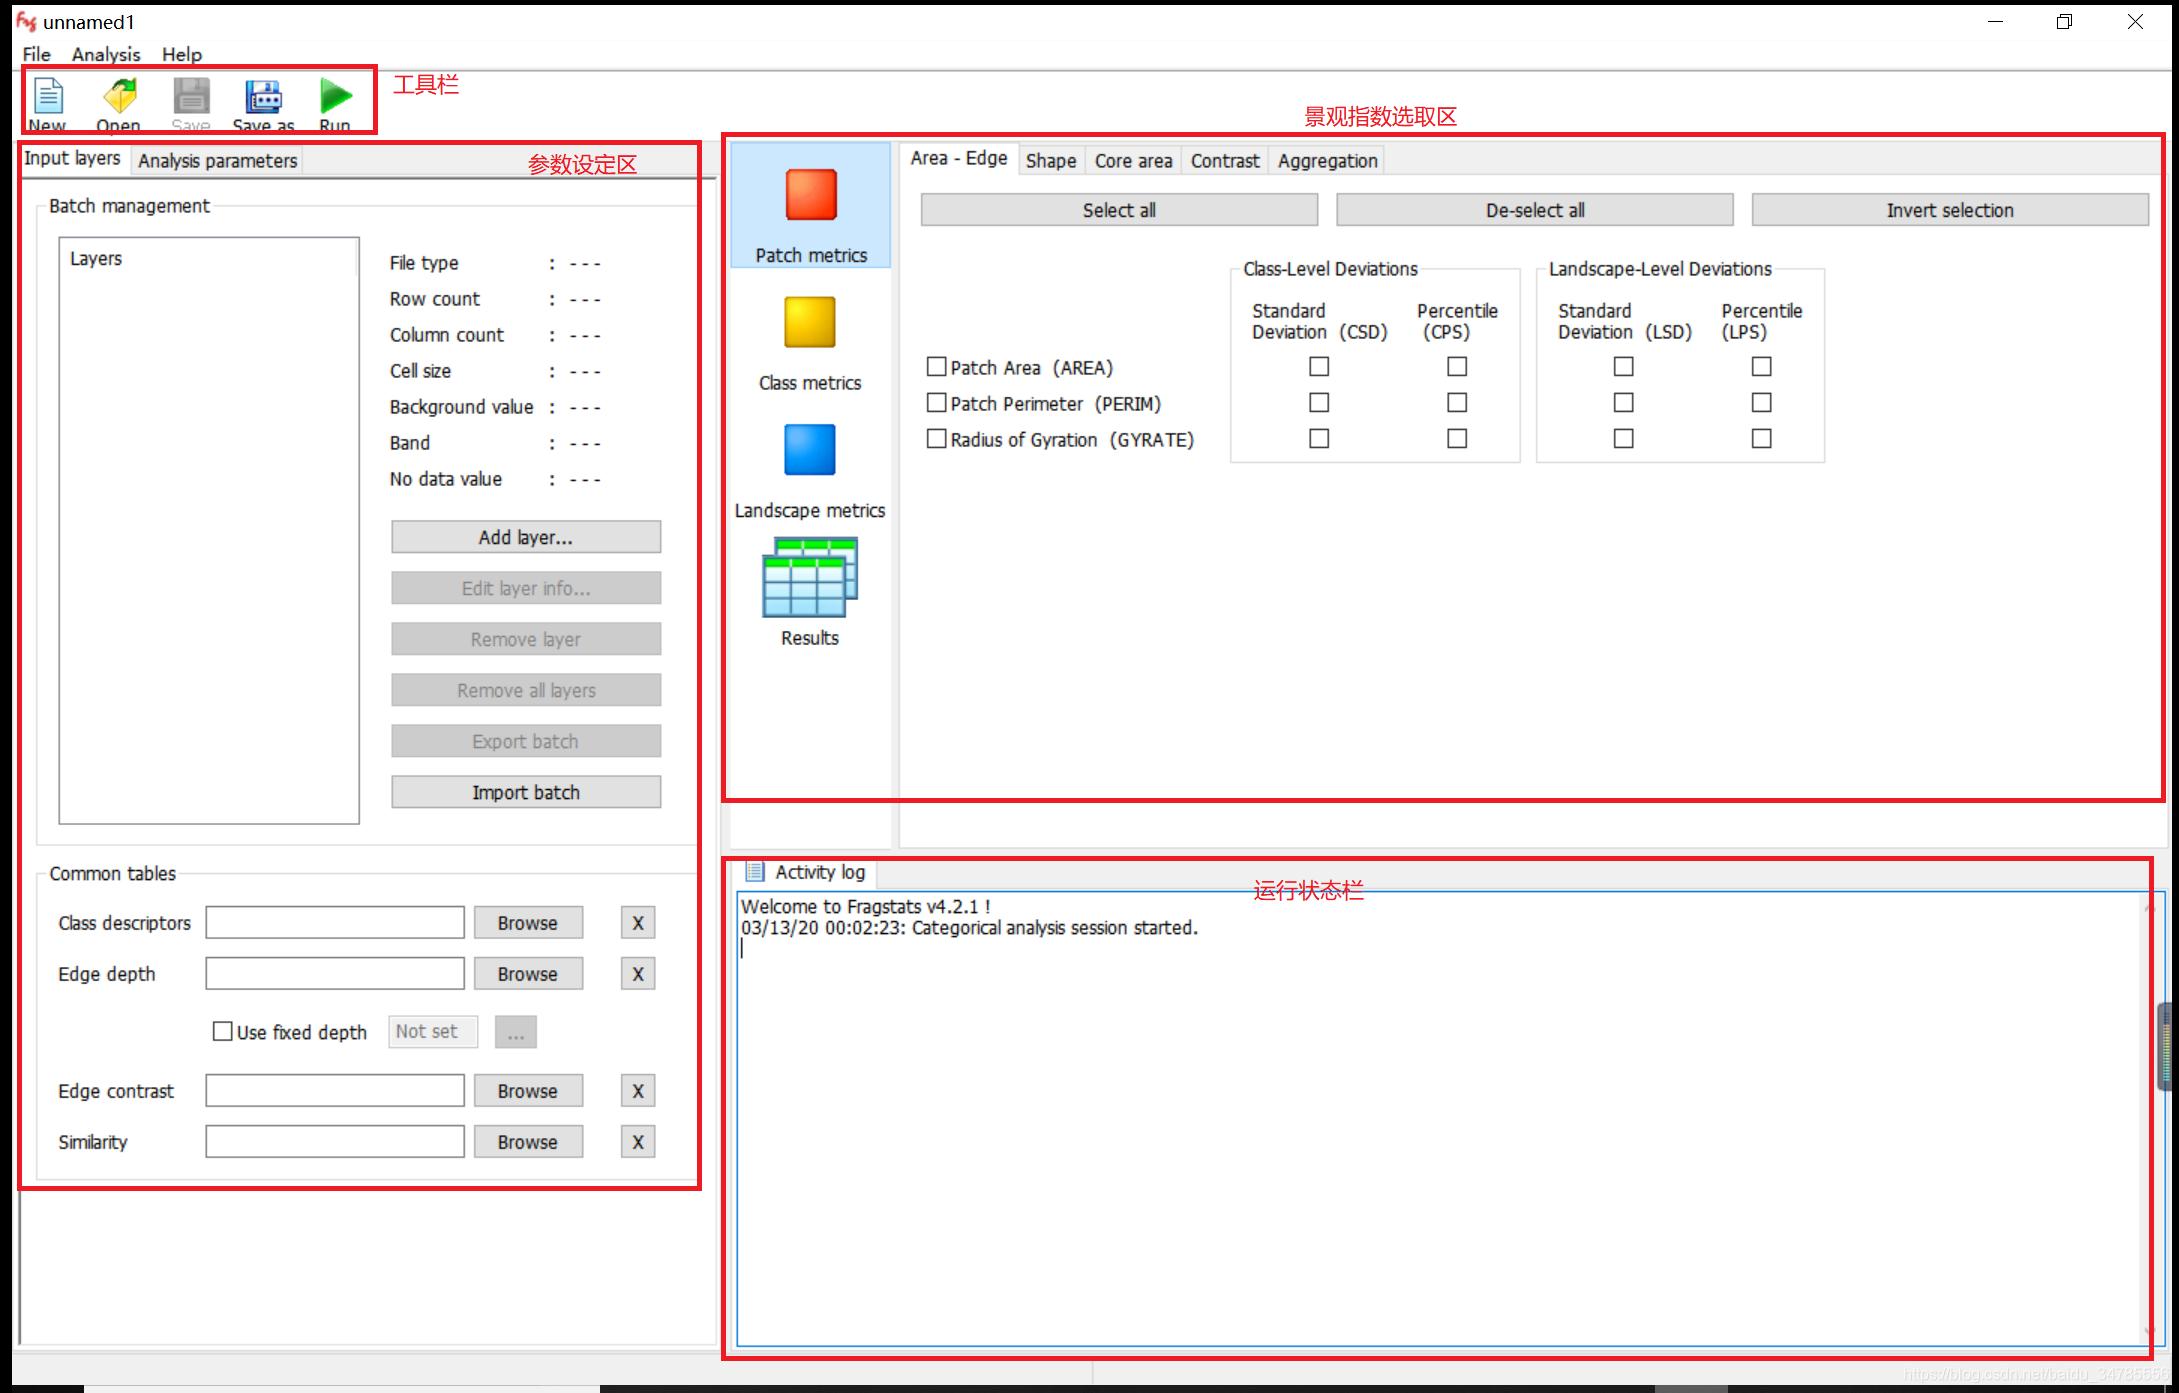The height and width of the screenshot is (1393, 2179).
Task: Click the Add layer... button
Action: (525, 537)
